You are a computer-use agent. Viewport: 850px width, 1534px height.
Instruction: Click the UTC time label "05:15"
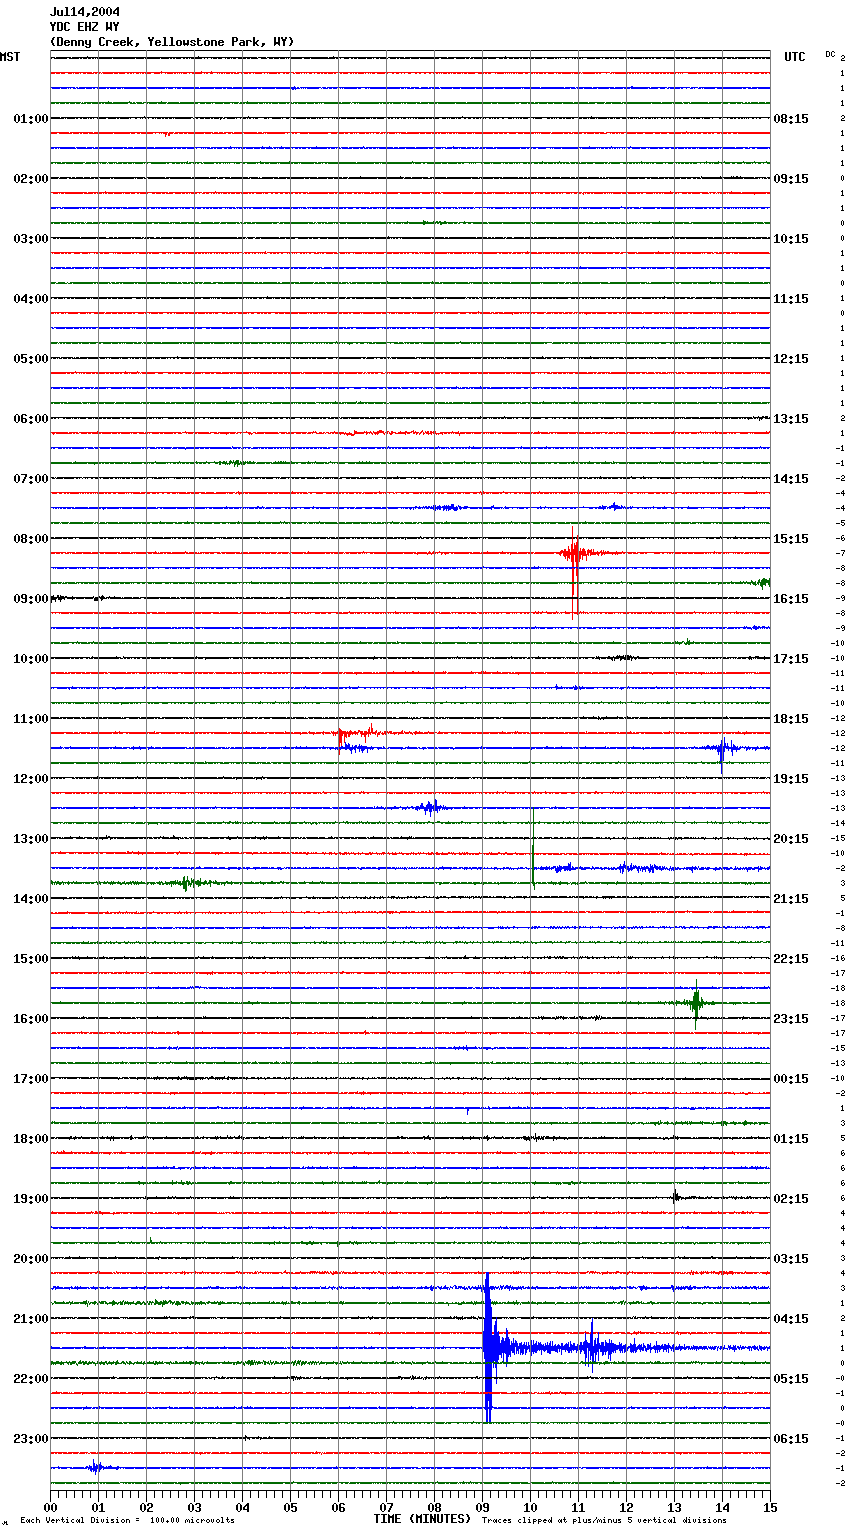click(791, 1379)
